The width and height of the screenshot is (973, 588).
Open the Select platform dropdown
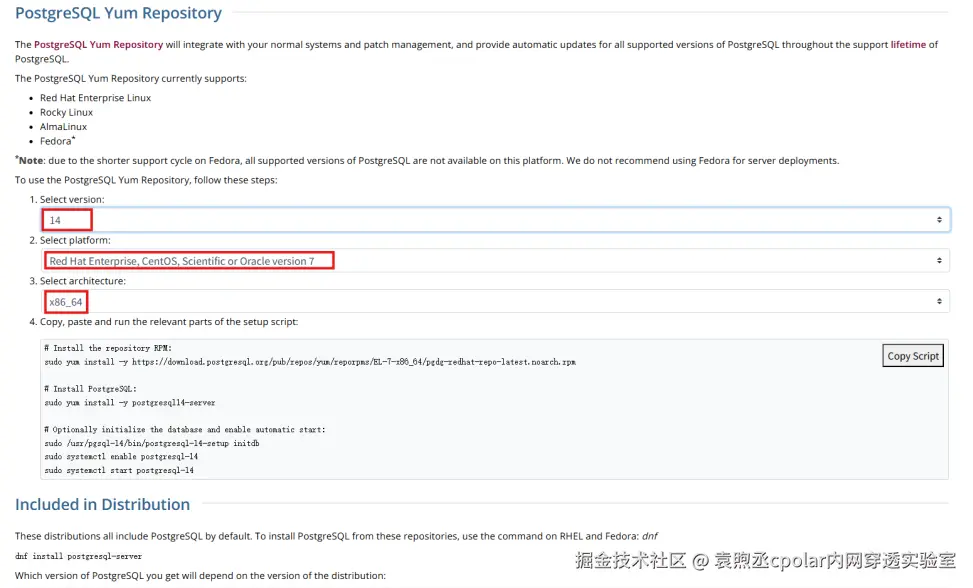(x=495, y=261)
